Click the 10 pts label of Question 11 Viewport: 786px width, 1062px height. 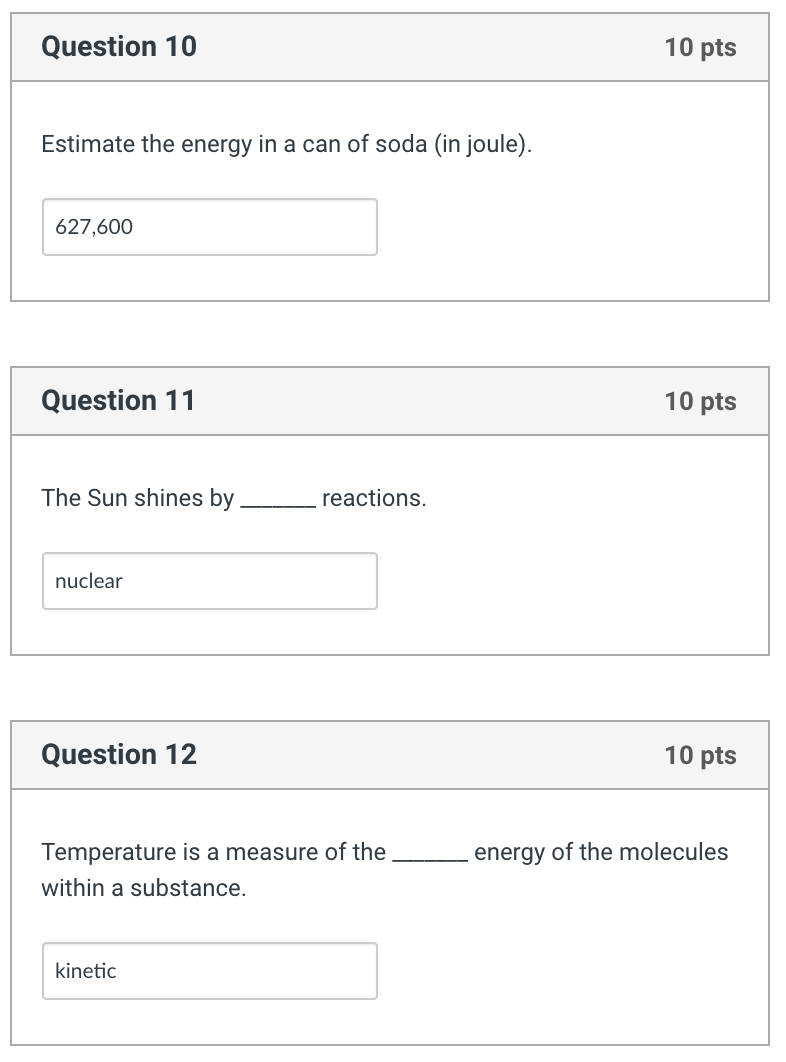pyautogui.click(x=700, y=402)
